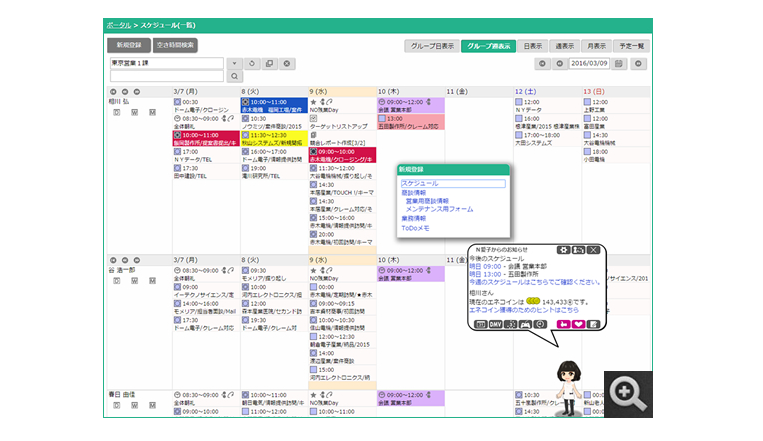Click W week-view icon under 相川 弘
The height and width of the screenshot is (441, 763).
[134, 112]
